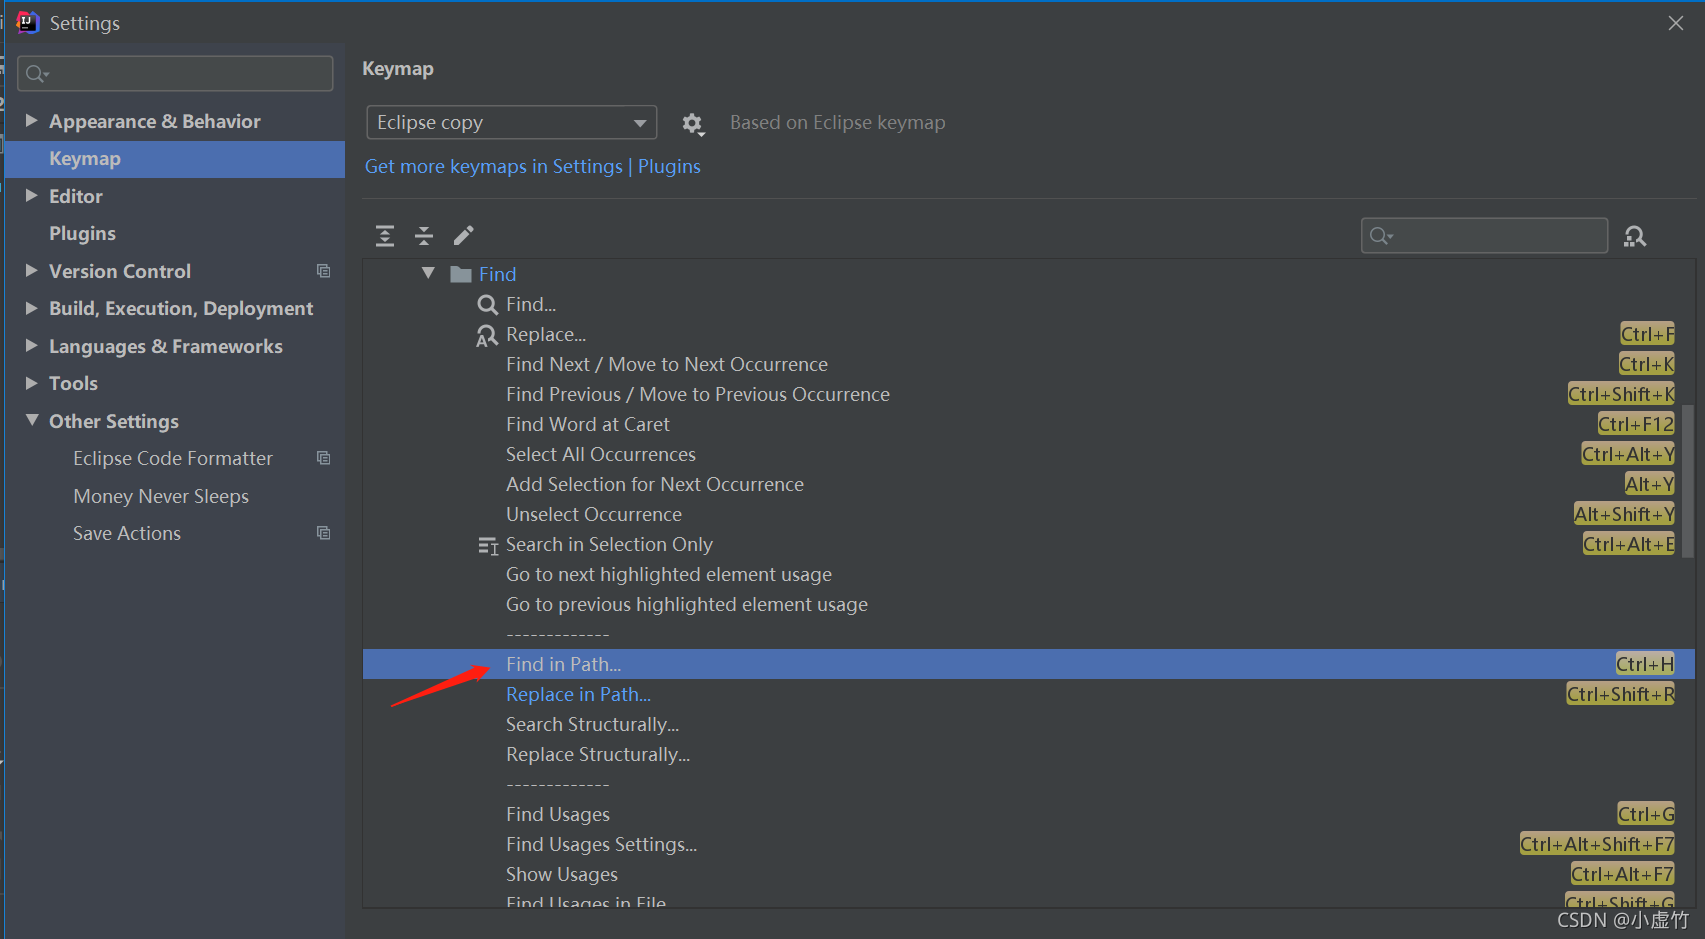This screenshot has height=939, width=1705.
Task: Select Keymap in settings sidebar
Action: (175, 159)
